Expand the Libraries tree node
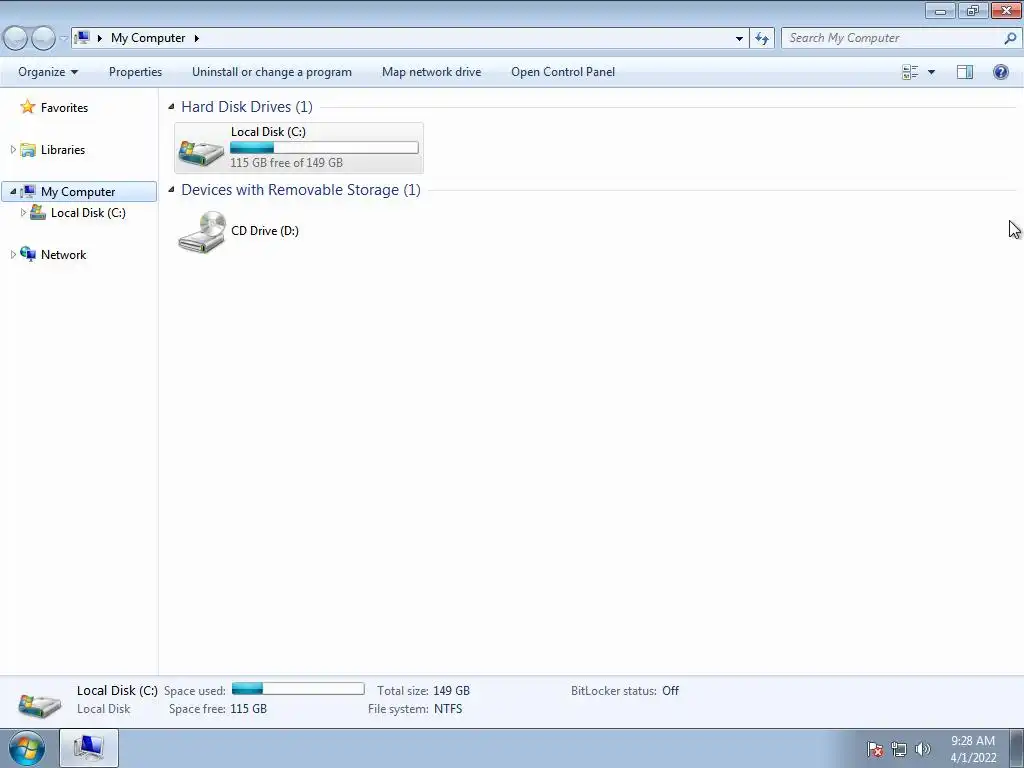1024x768 pixels. [13, 150]
